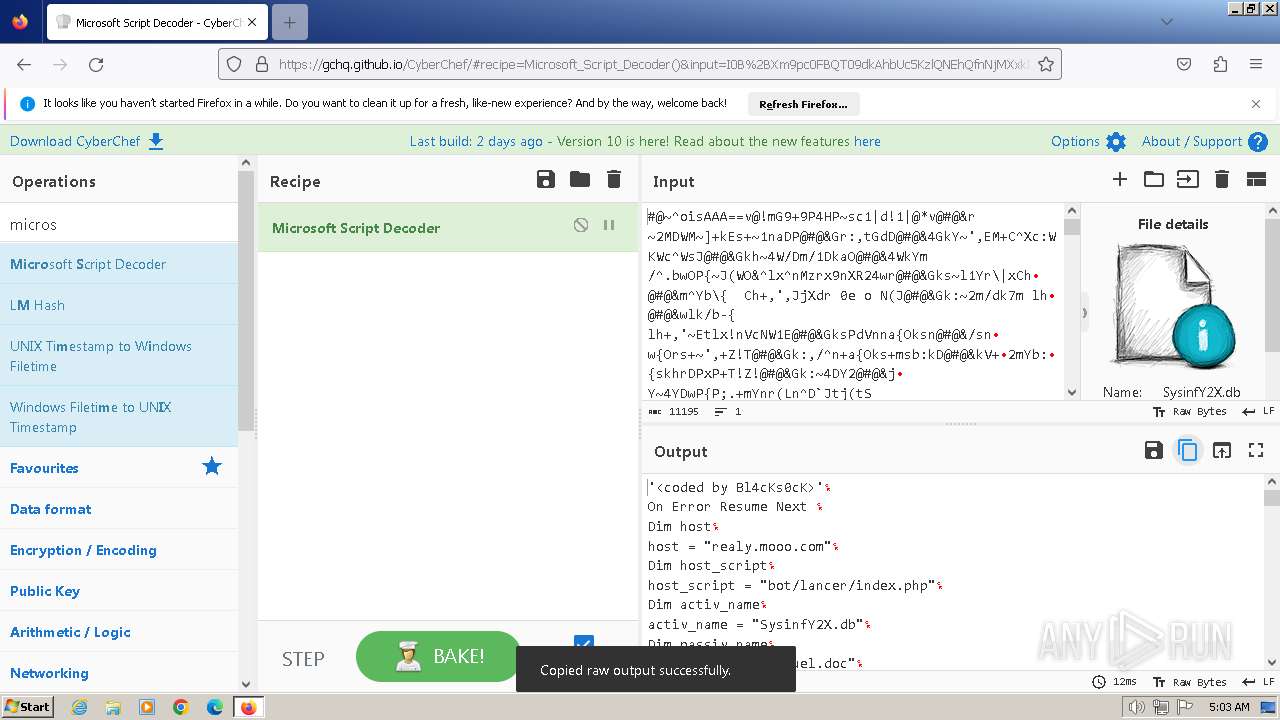Set a breakpoint on Microsoft Script Decoder
The image size is (1280, 720).
pyautogui.click(x=609, y=226)
